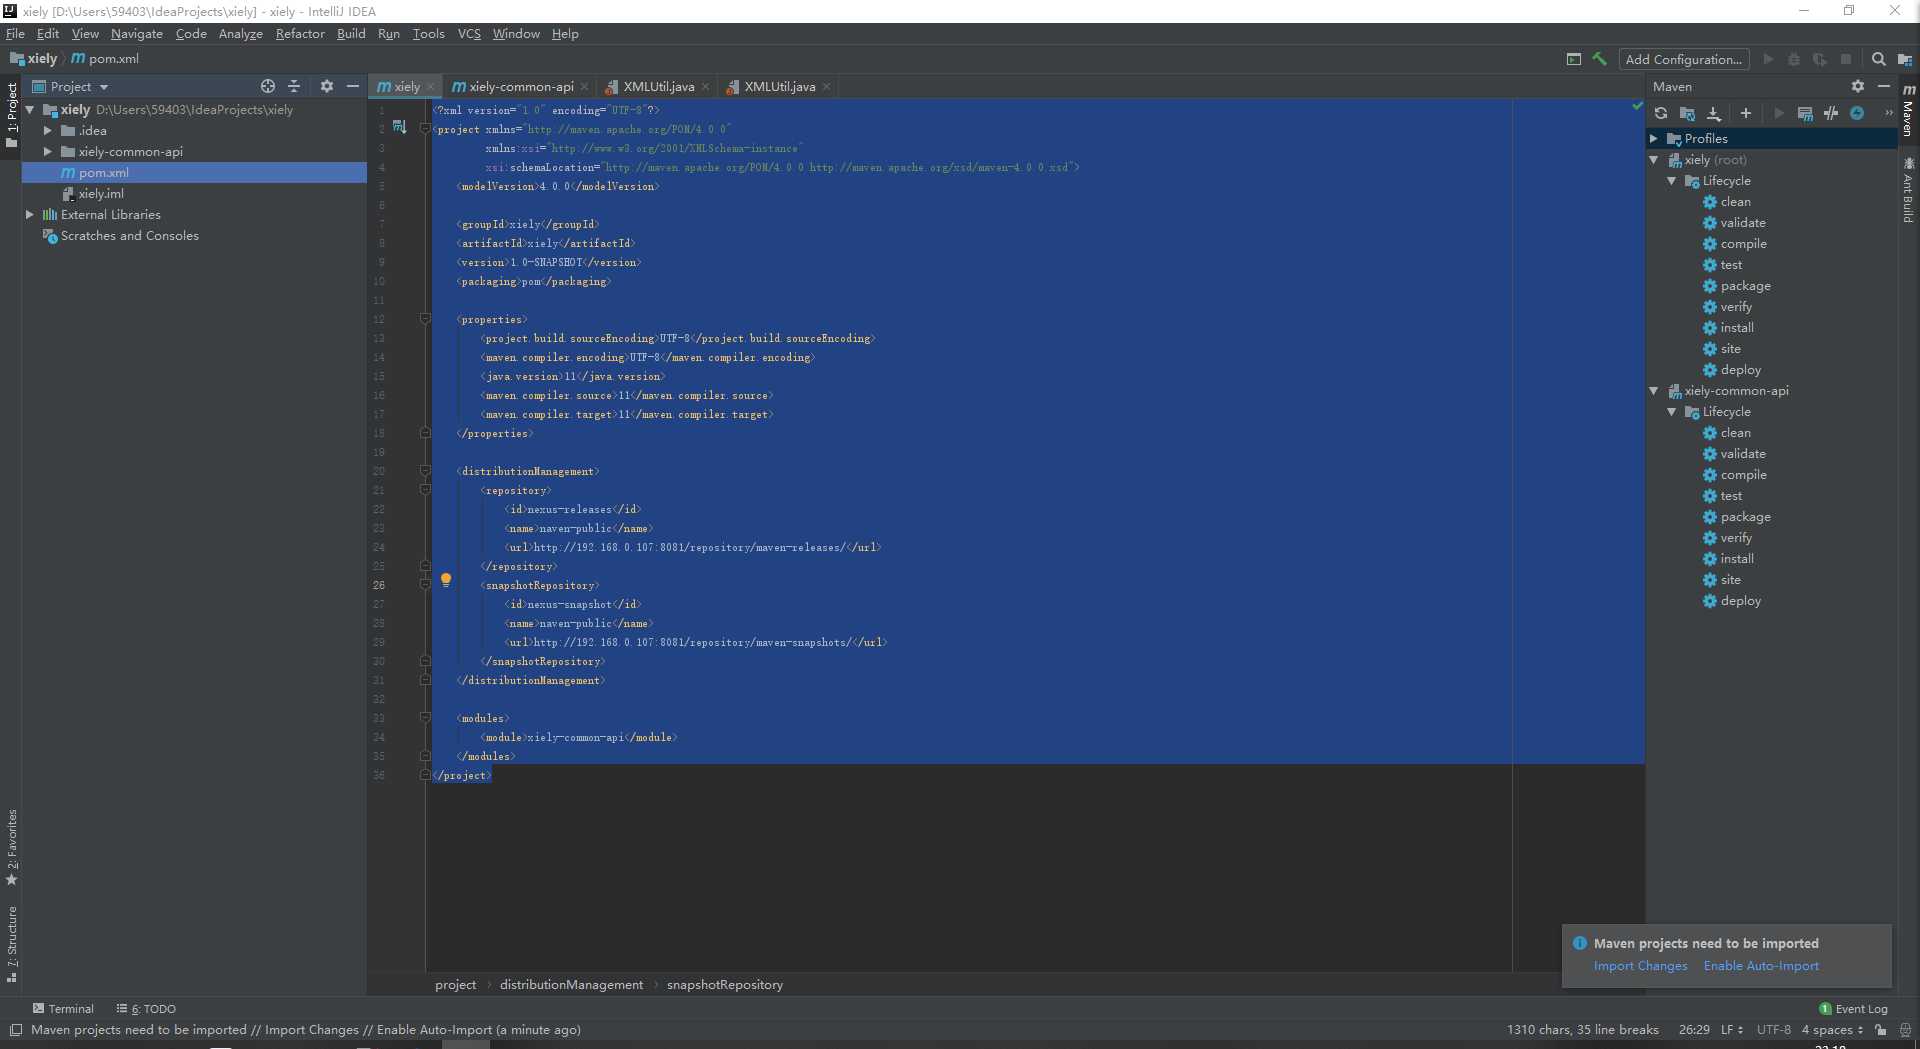The width and height of the screenshot is (1920, 1049).
Task: Click the Search Everywhere magnifier icon
Action: 1878,59
